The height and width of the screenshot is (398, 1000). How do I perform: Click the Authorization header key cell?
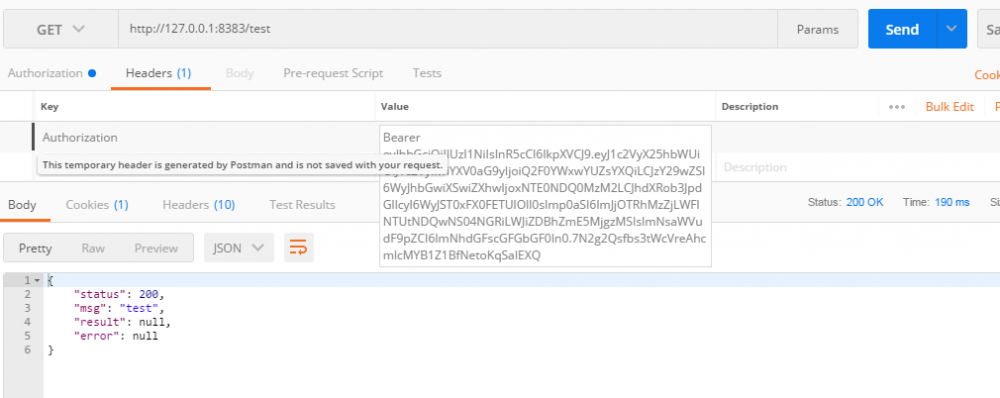pyautogui.click(x=204, y=137)
